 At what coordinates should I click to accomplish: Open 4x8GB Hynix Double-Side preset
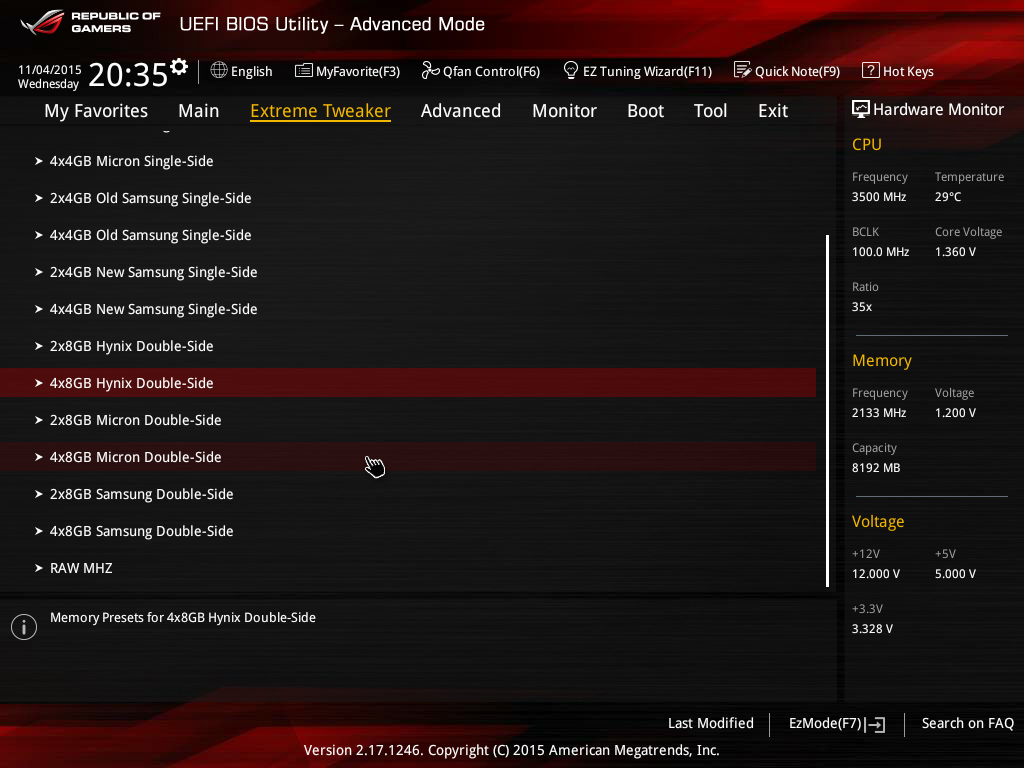pos(408,383)
